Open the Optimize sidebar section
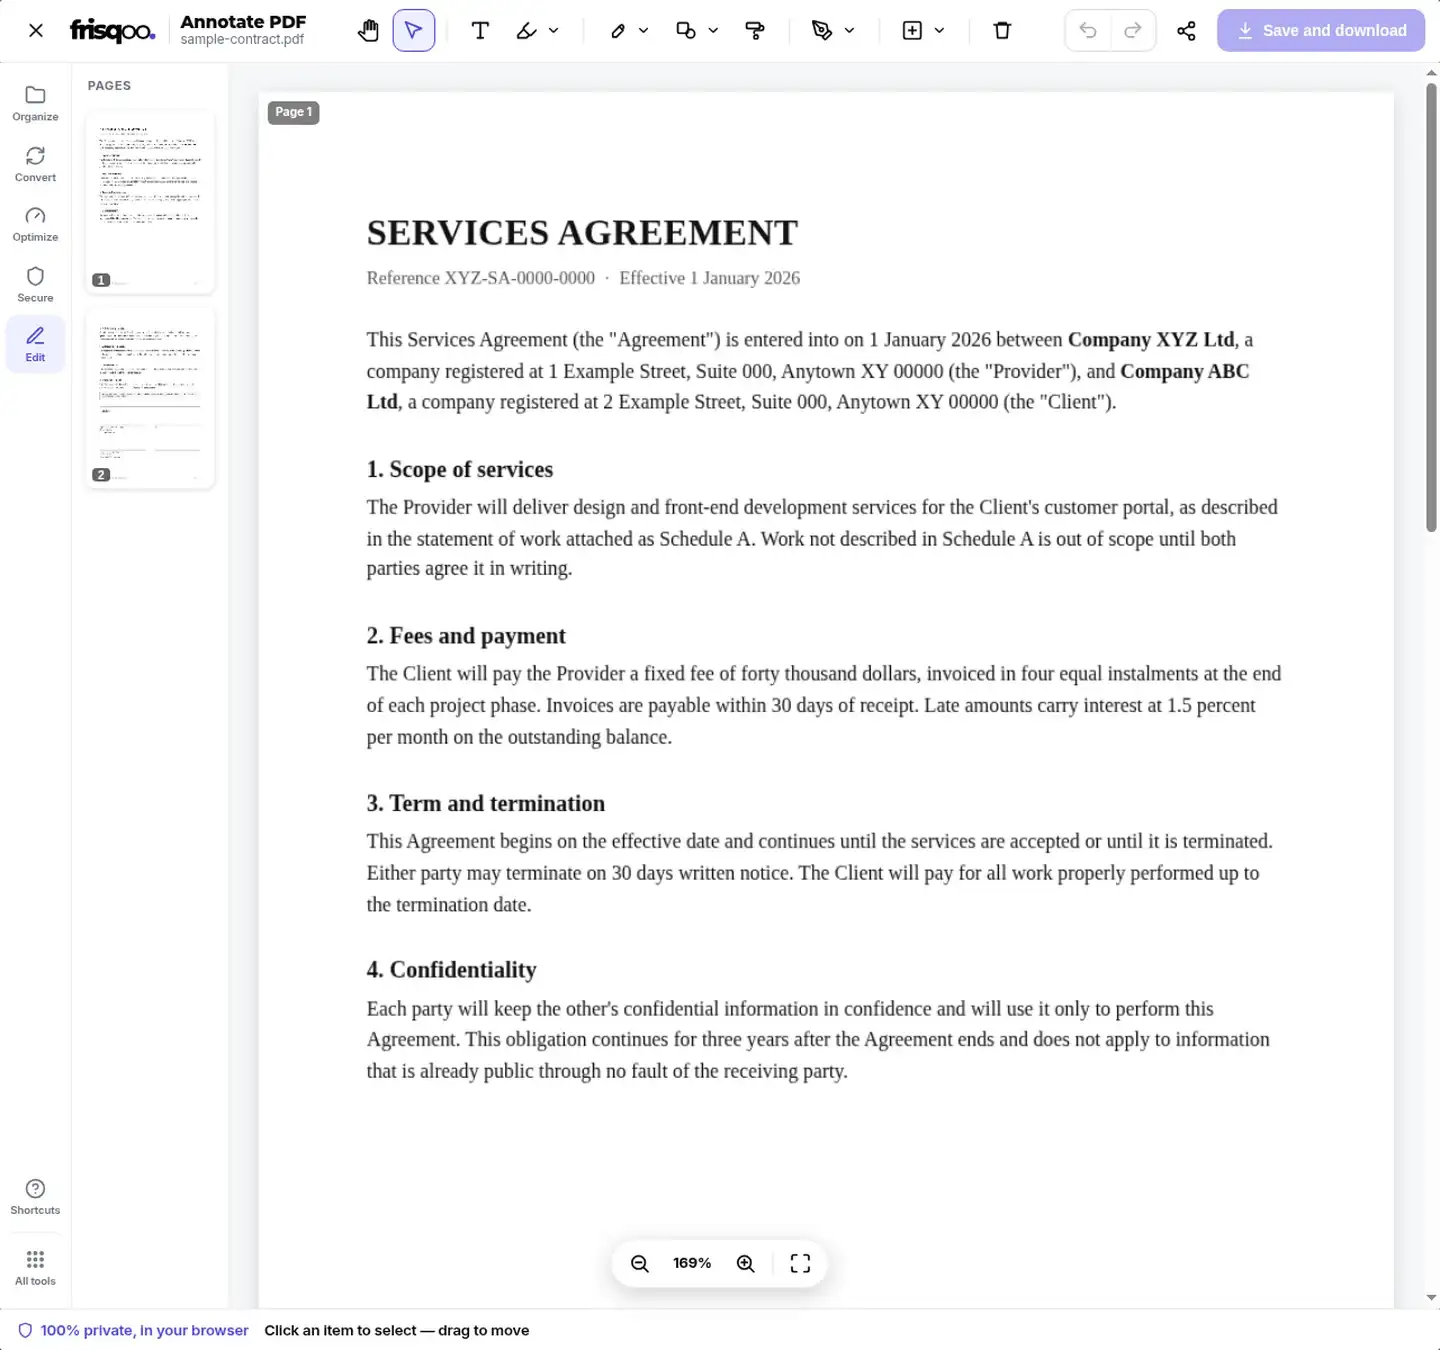 [x=35, y=225]
